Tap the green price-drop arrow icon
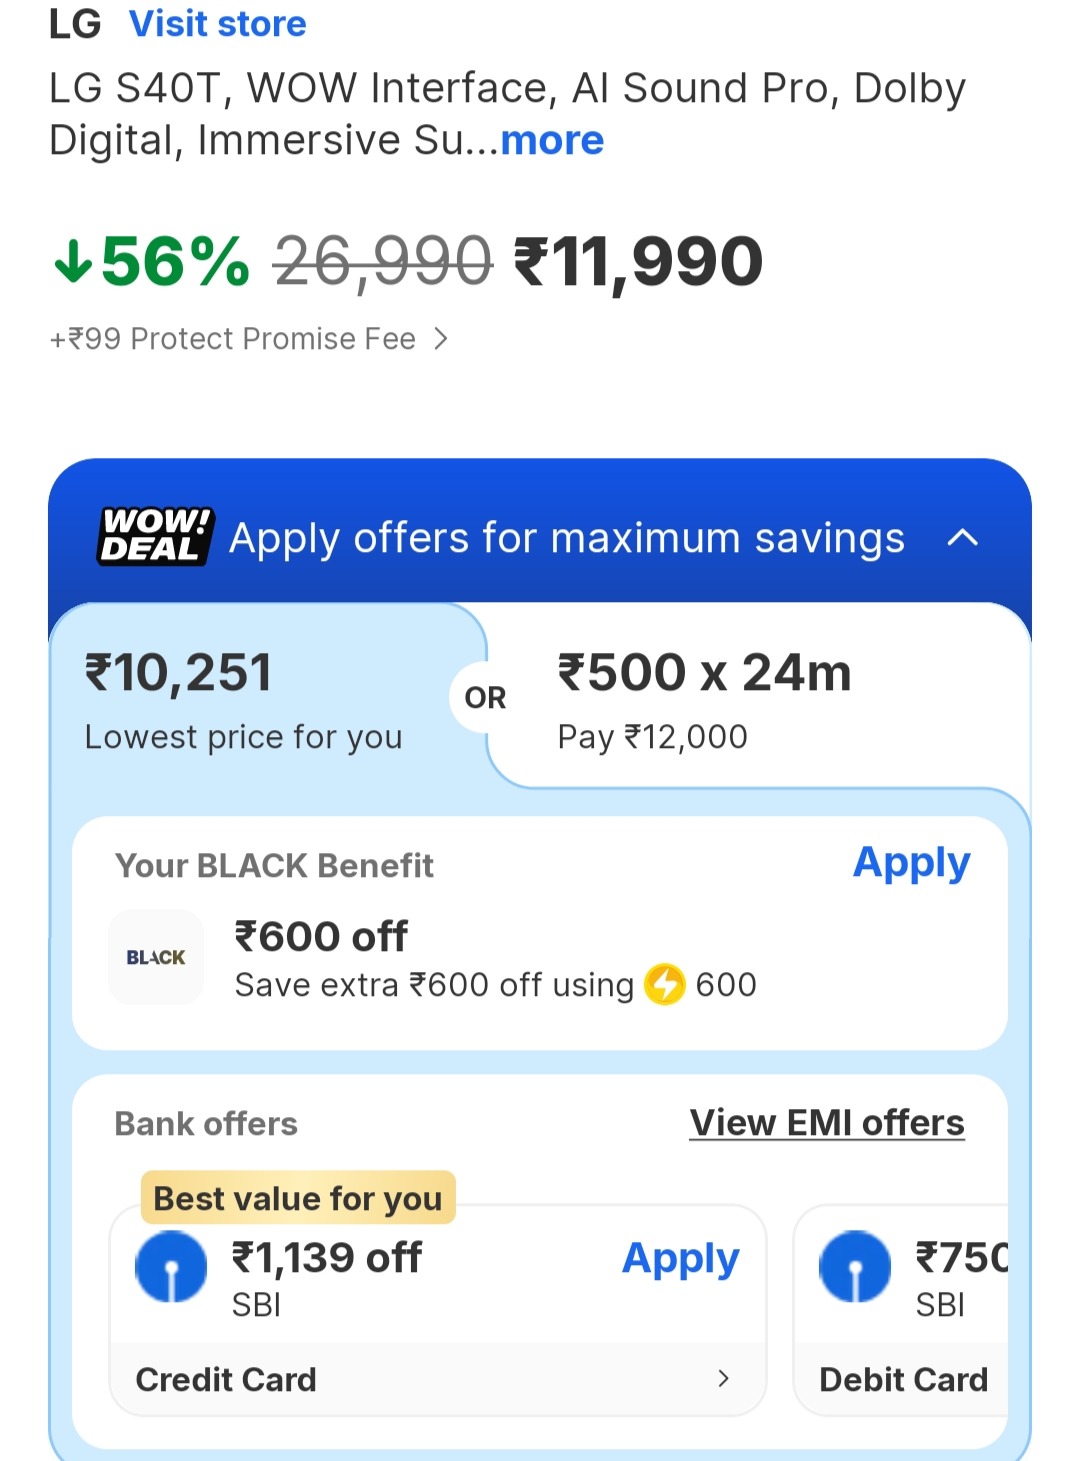The image size is (1080, 1461). 73,262
